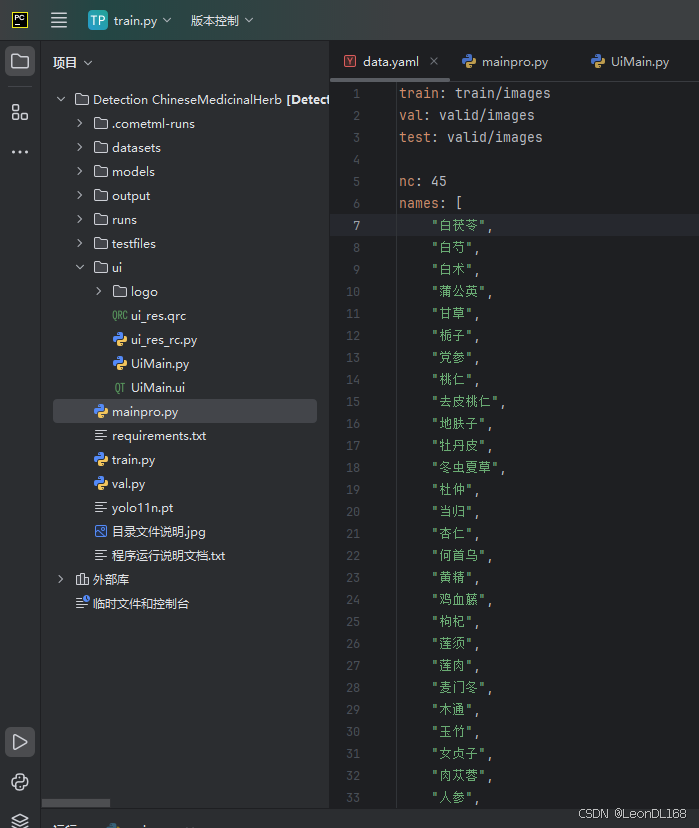The width and height of the screenshot is (699, 828).
Task: Click the Python icon beside val.py
Action: pos(101,483)
